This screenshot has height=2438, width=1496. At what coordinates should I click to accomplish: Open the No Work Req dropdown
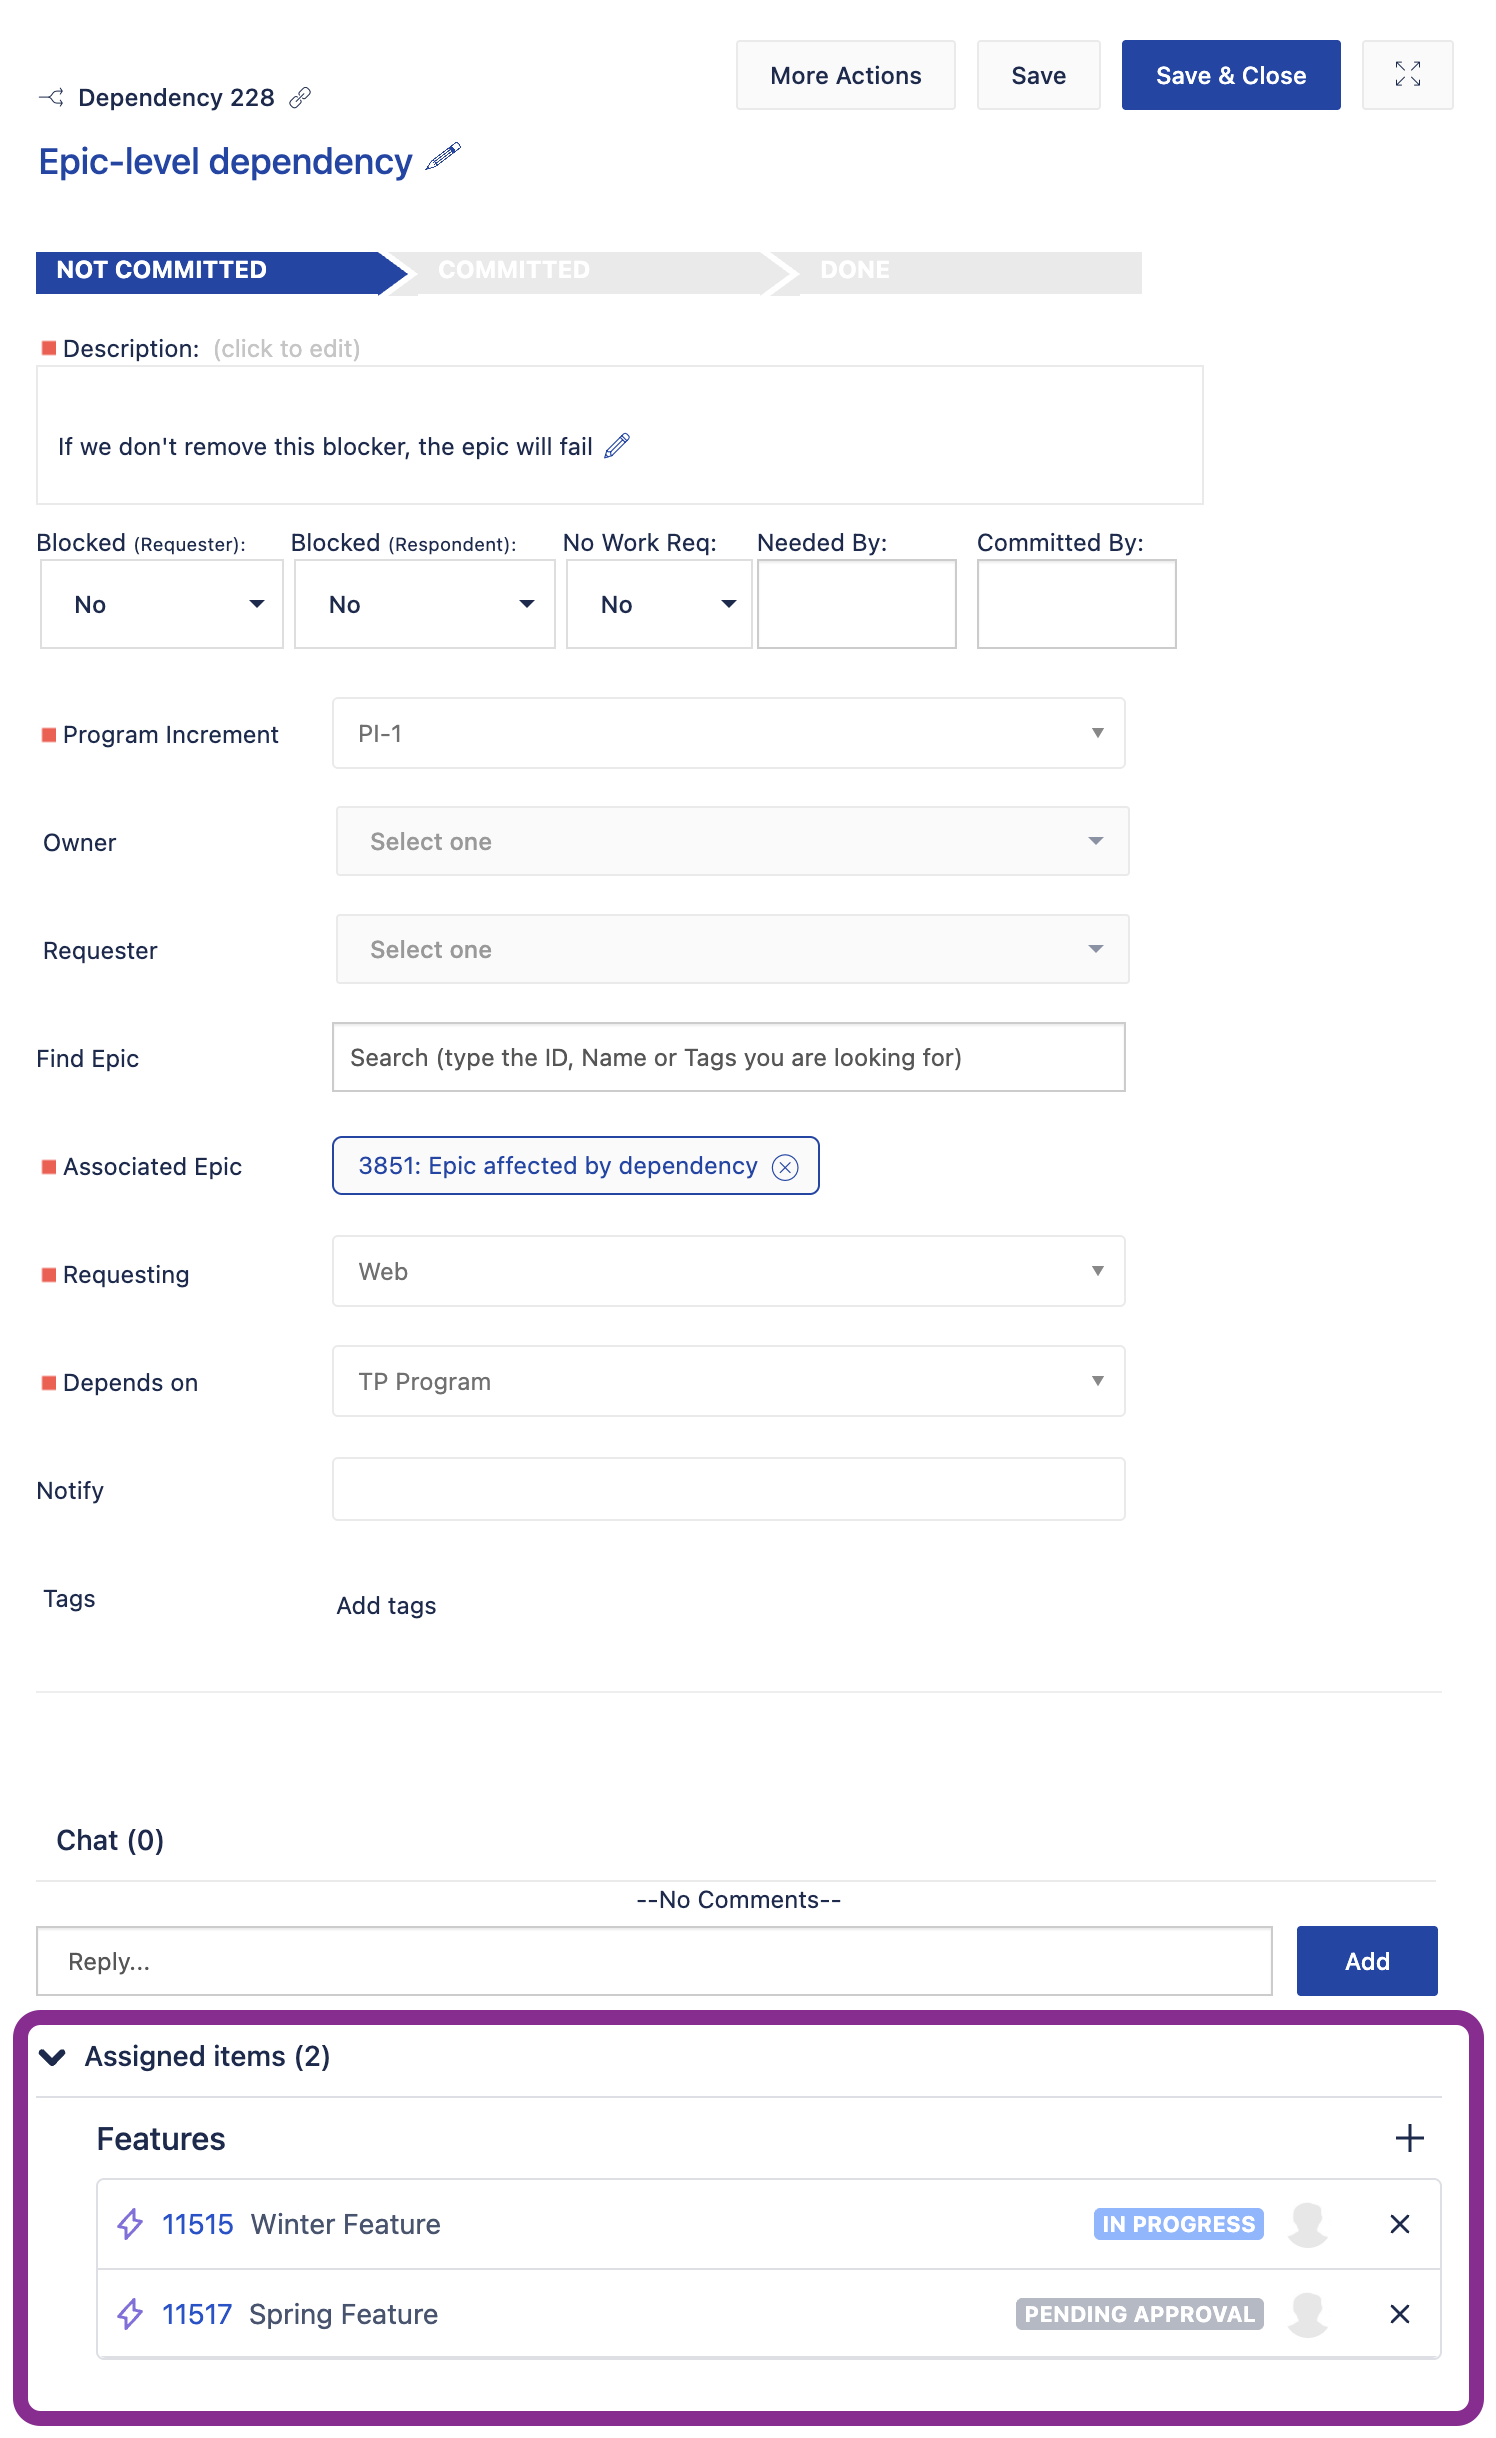point(659,604)
